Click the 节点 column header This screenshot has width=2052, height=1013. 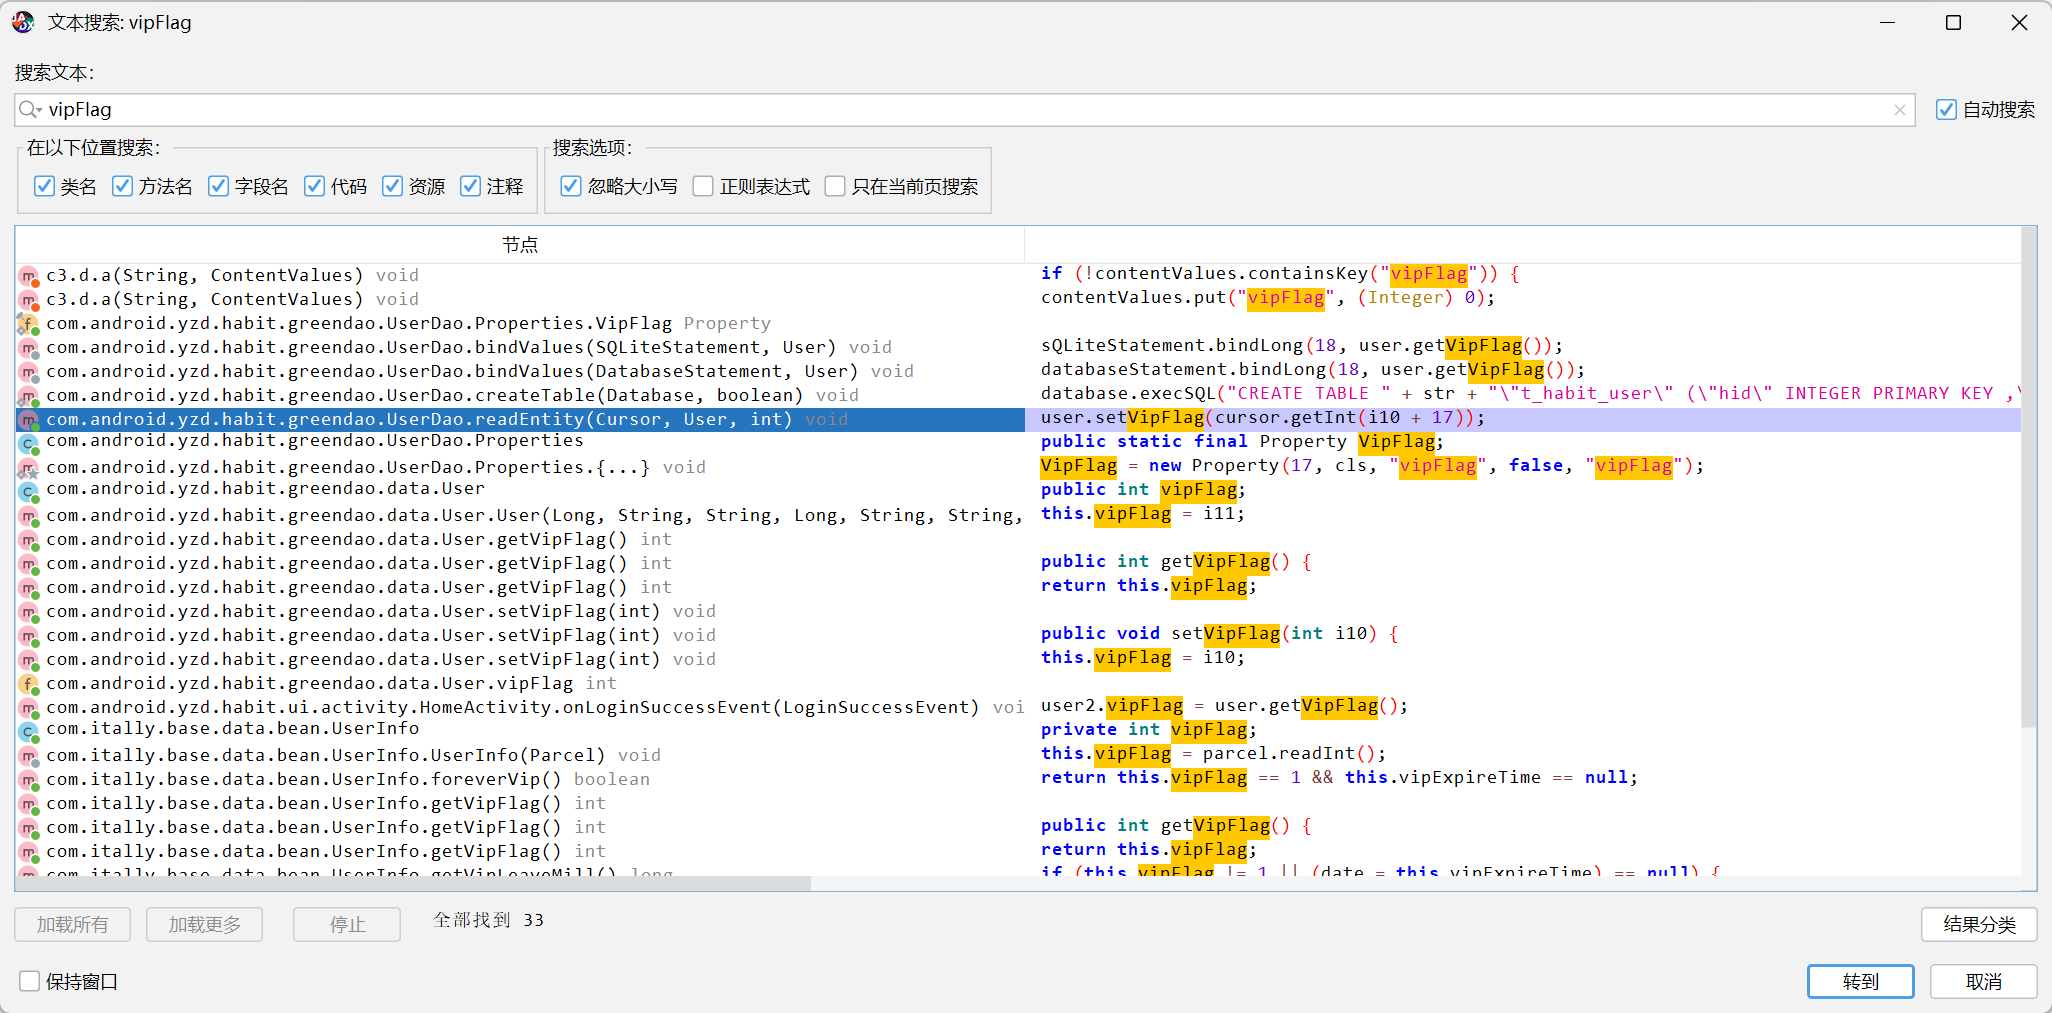[x=519, y=245]
